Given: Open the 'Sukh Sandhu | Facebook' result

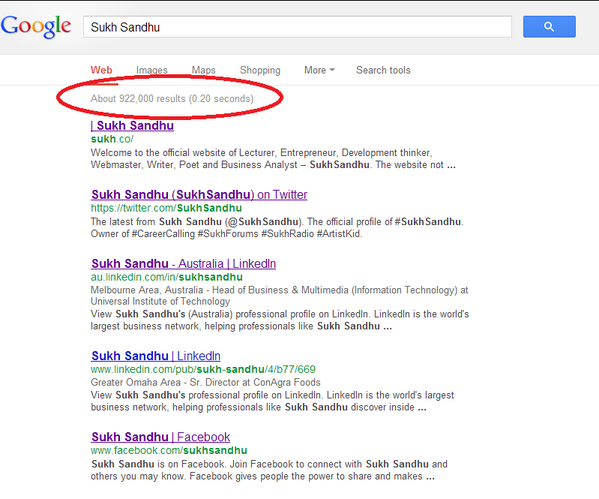Looking at the screenshot, I should [160, 437].
